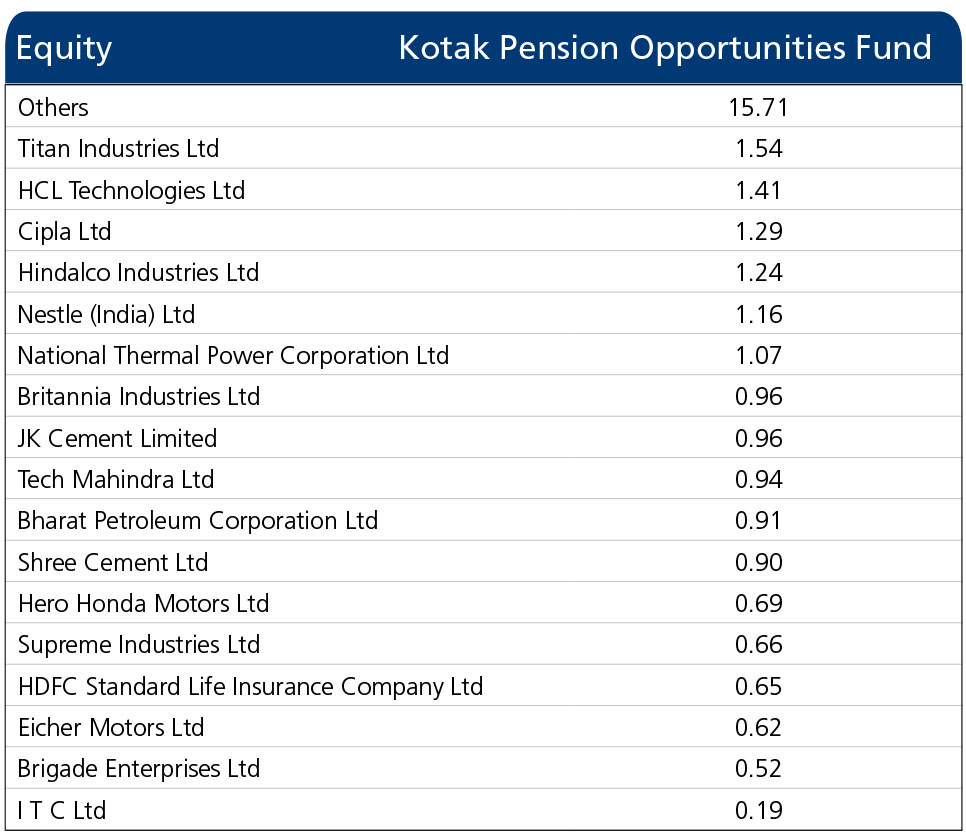Click Eicher Motors Ltd entry
966x840 pixels.
click(111, 727)
